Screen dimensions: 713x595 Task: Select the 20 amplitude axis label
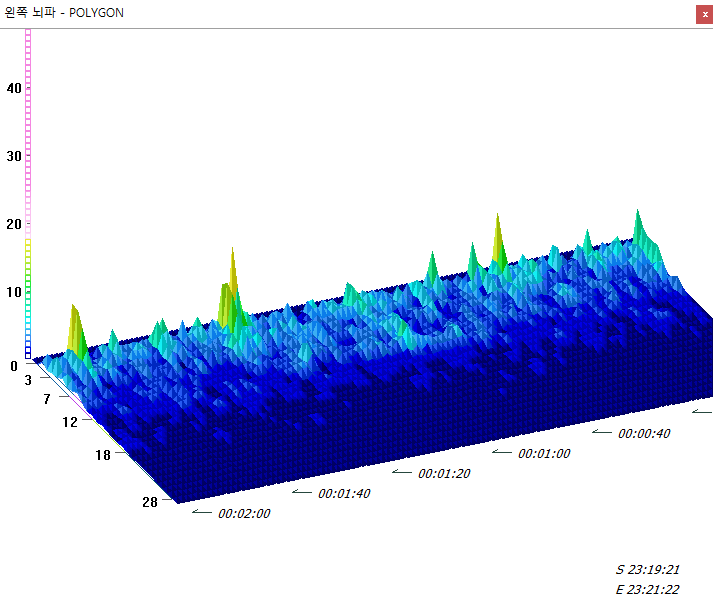[14, 224]
